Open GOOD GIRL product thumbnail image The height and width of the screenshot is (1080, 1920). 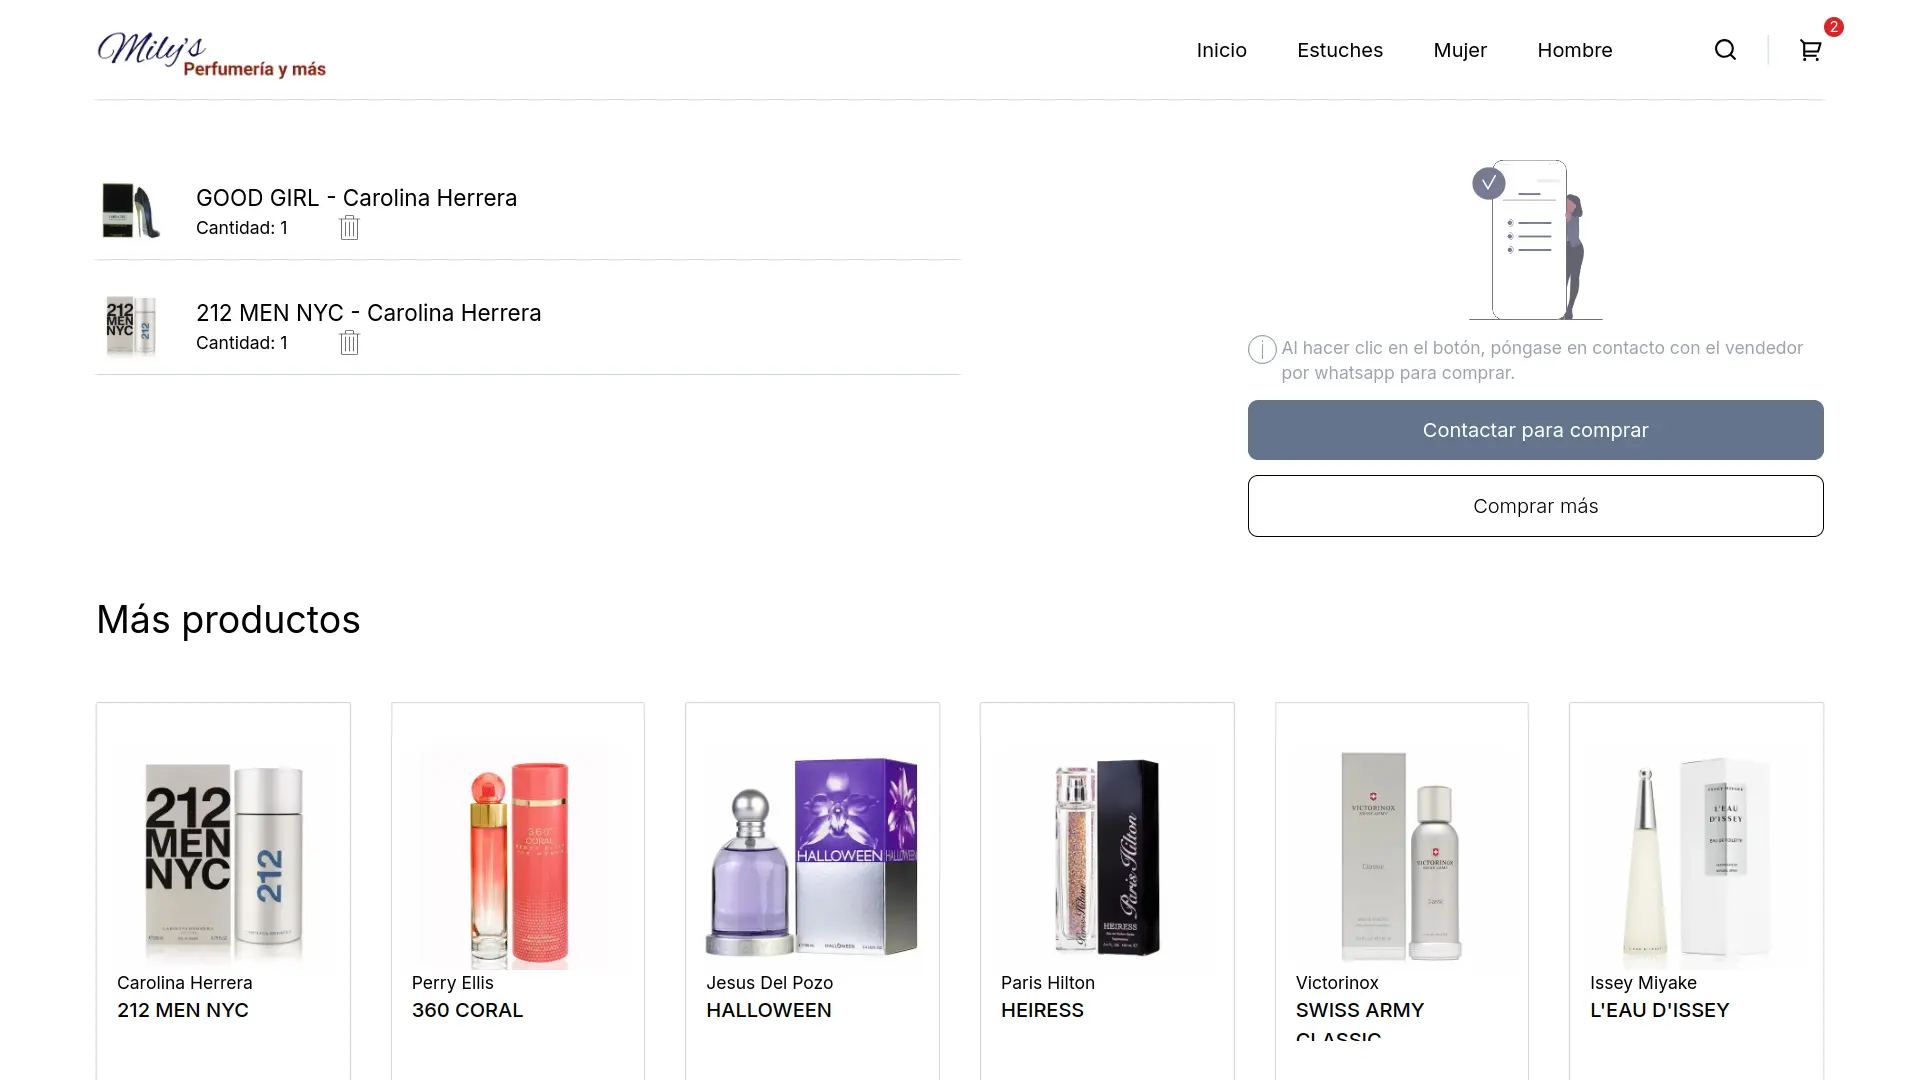point(131,211)
